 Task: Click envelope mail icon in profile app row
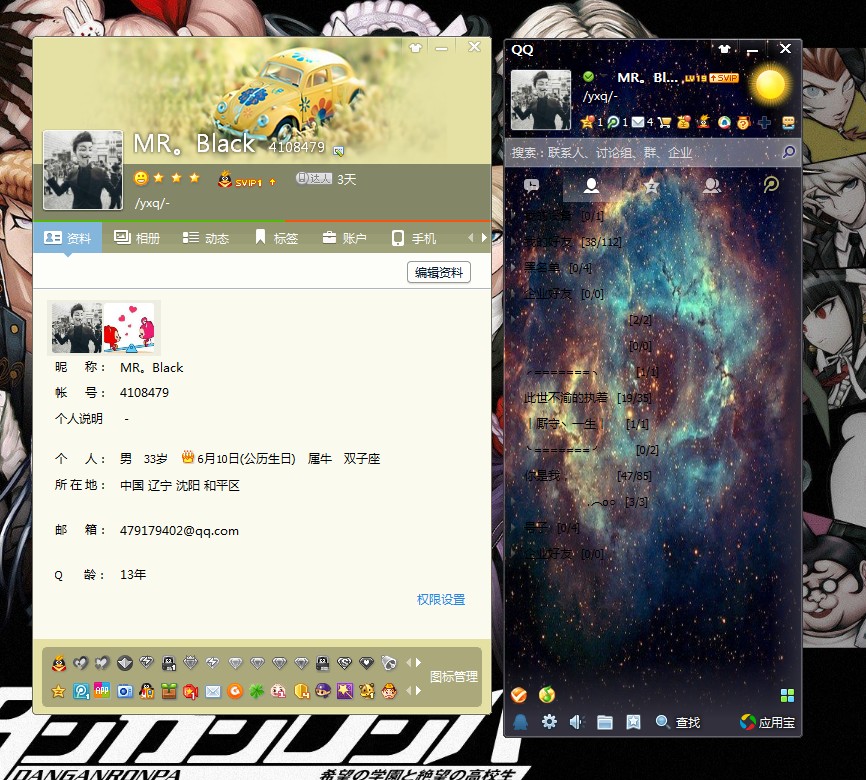click(213, 691)
